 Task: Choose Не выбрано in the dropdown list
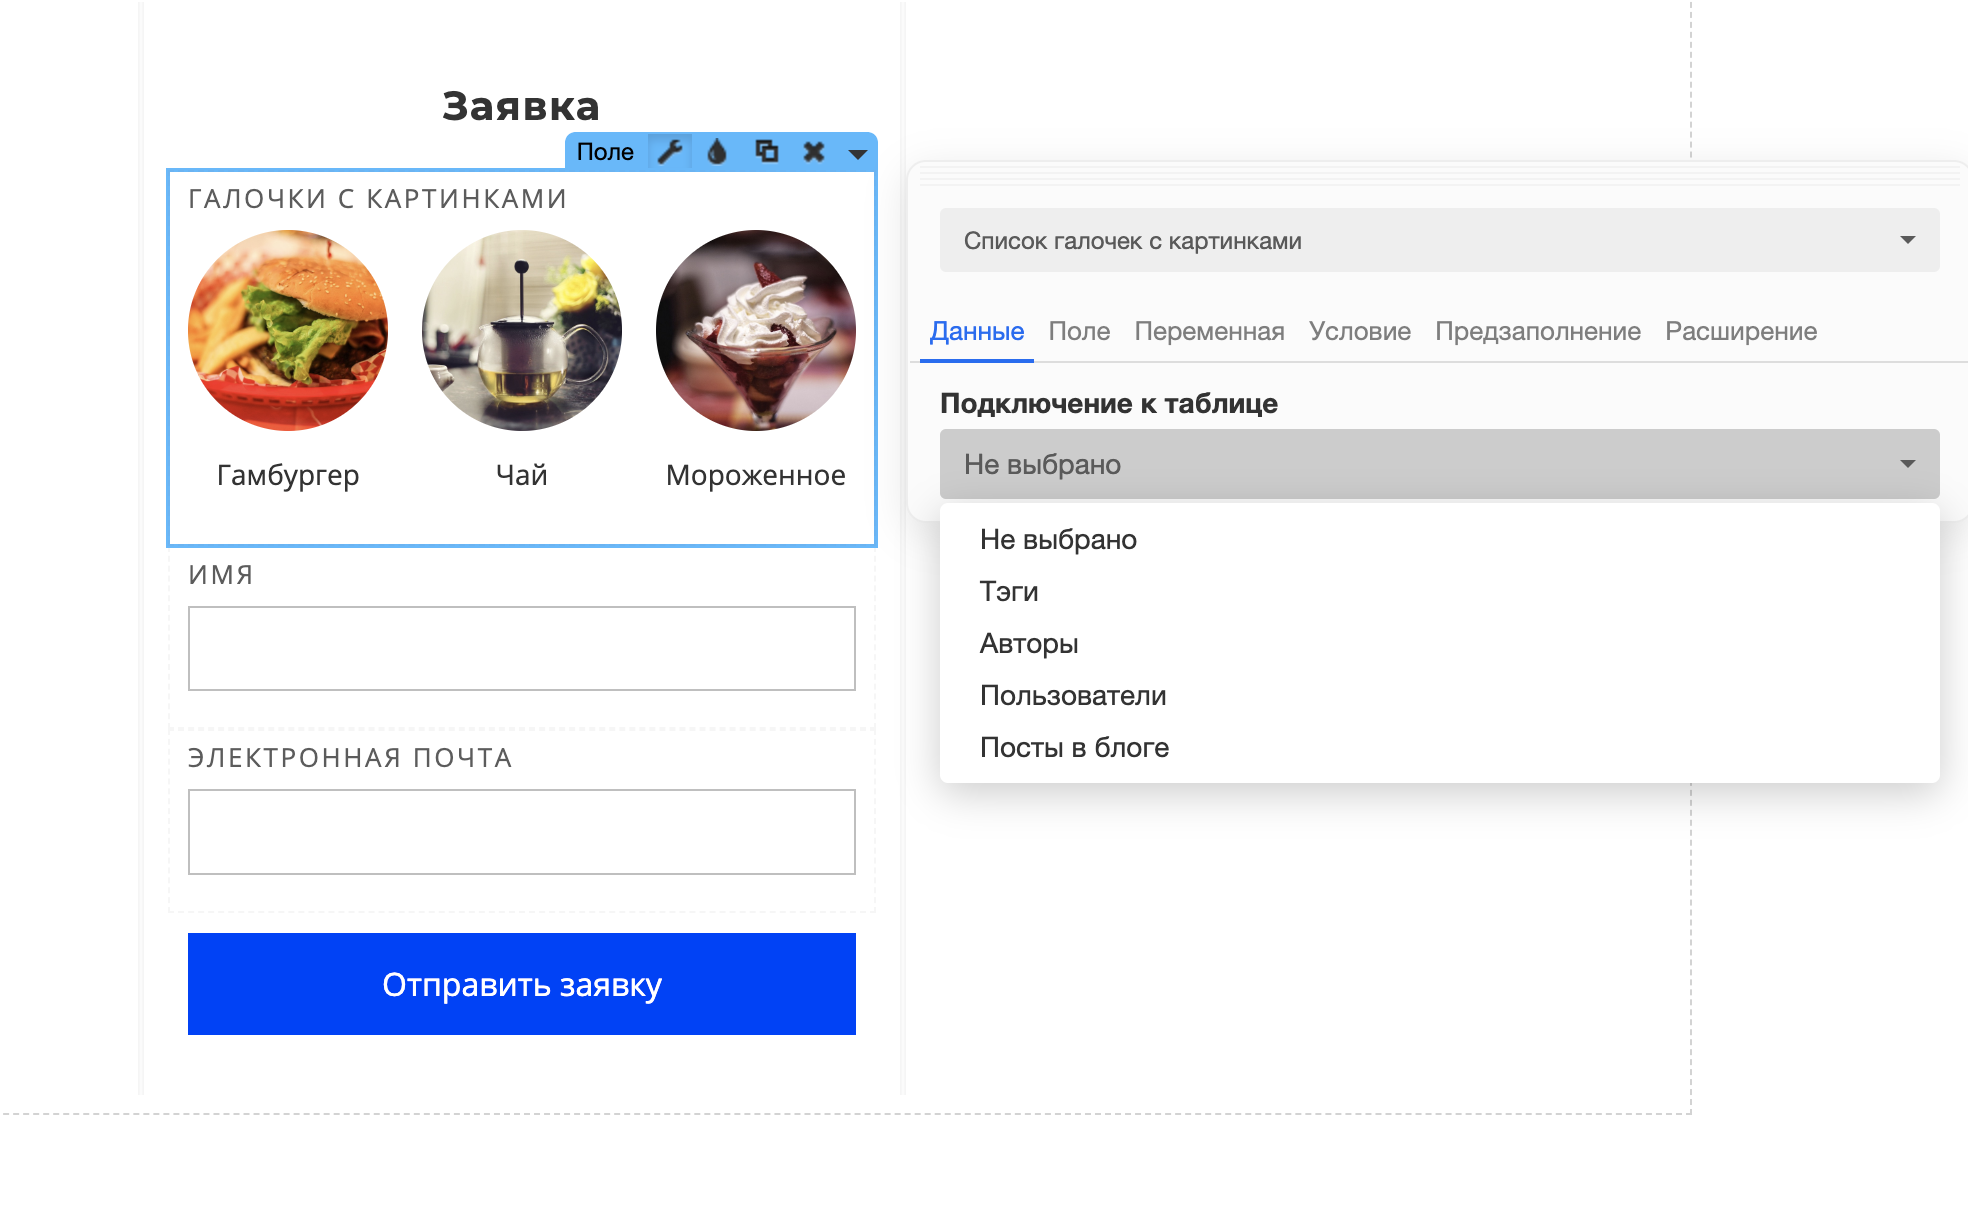(1440, 540)
